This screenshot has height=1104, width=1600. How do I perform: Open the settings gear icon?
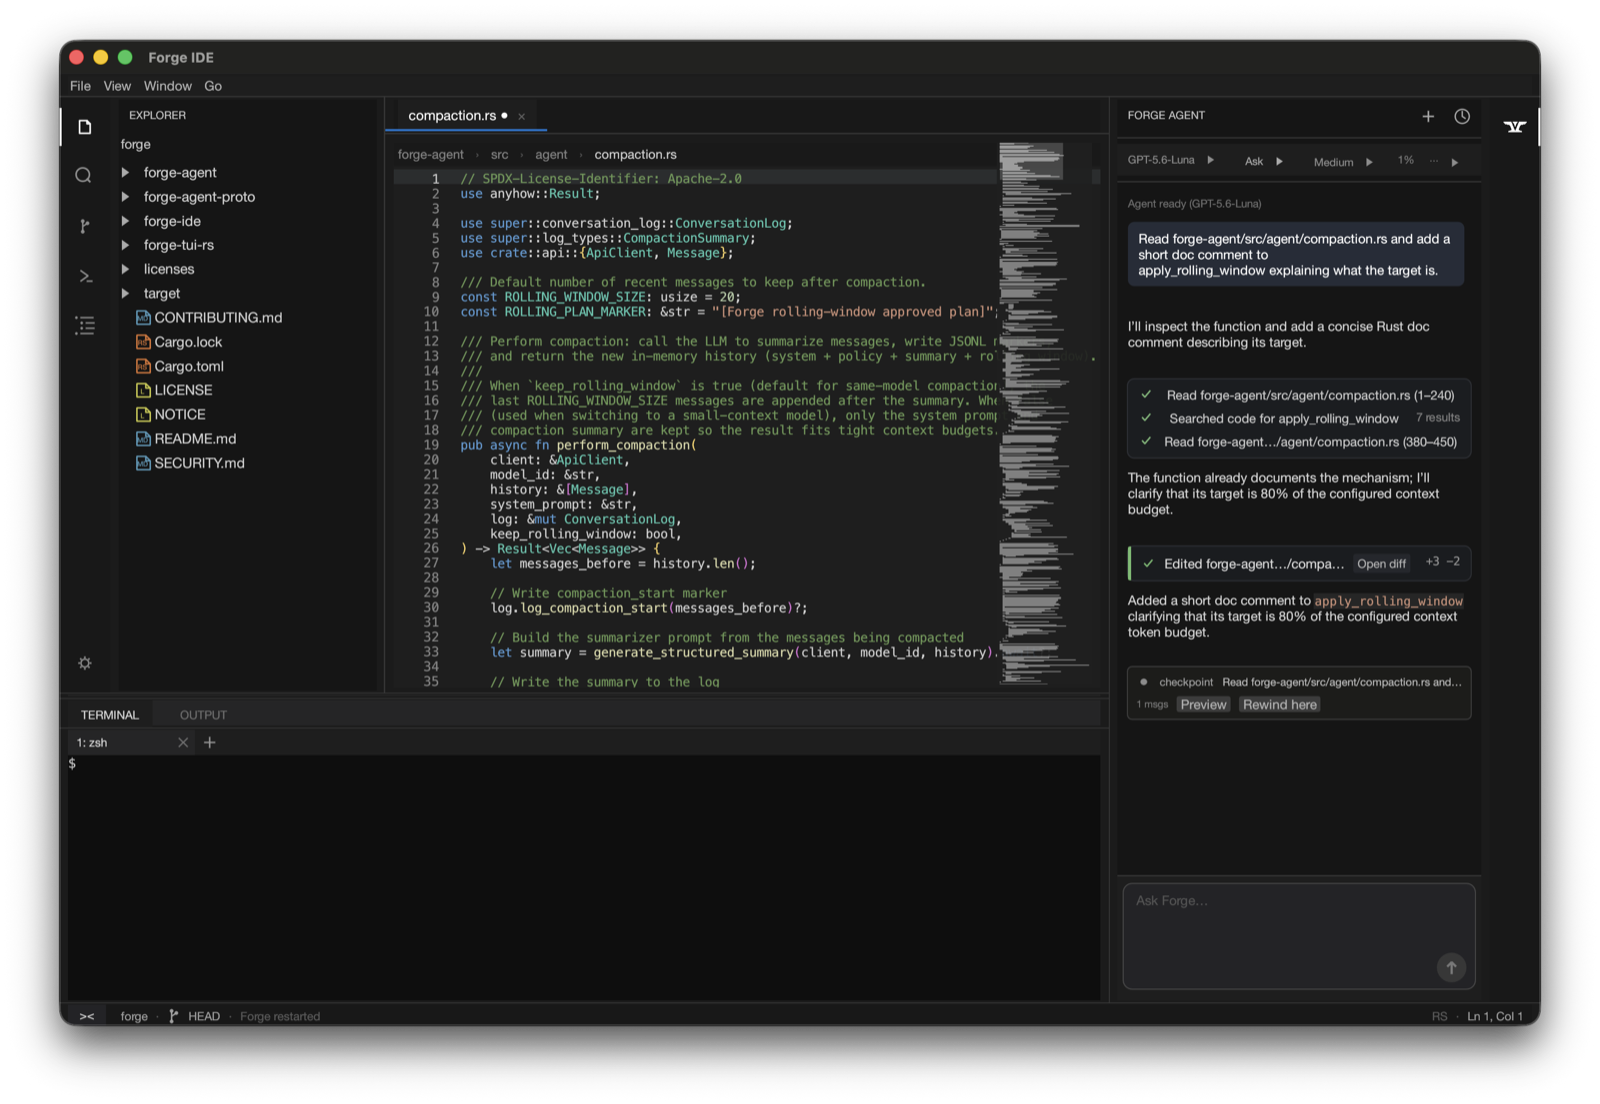coord(85,663)
